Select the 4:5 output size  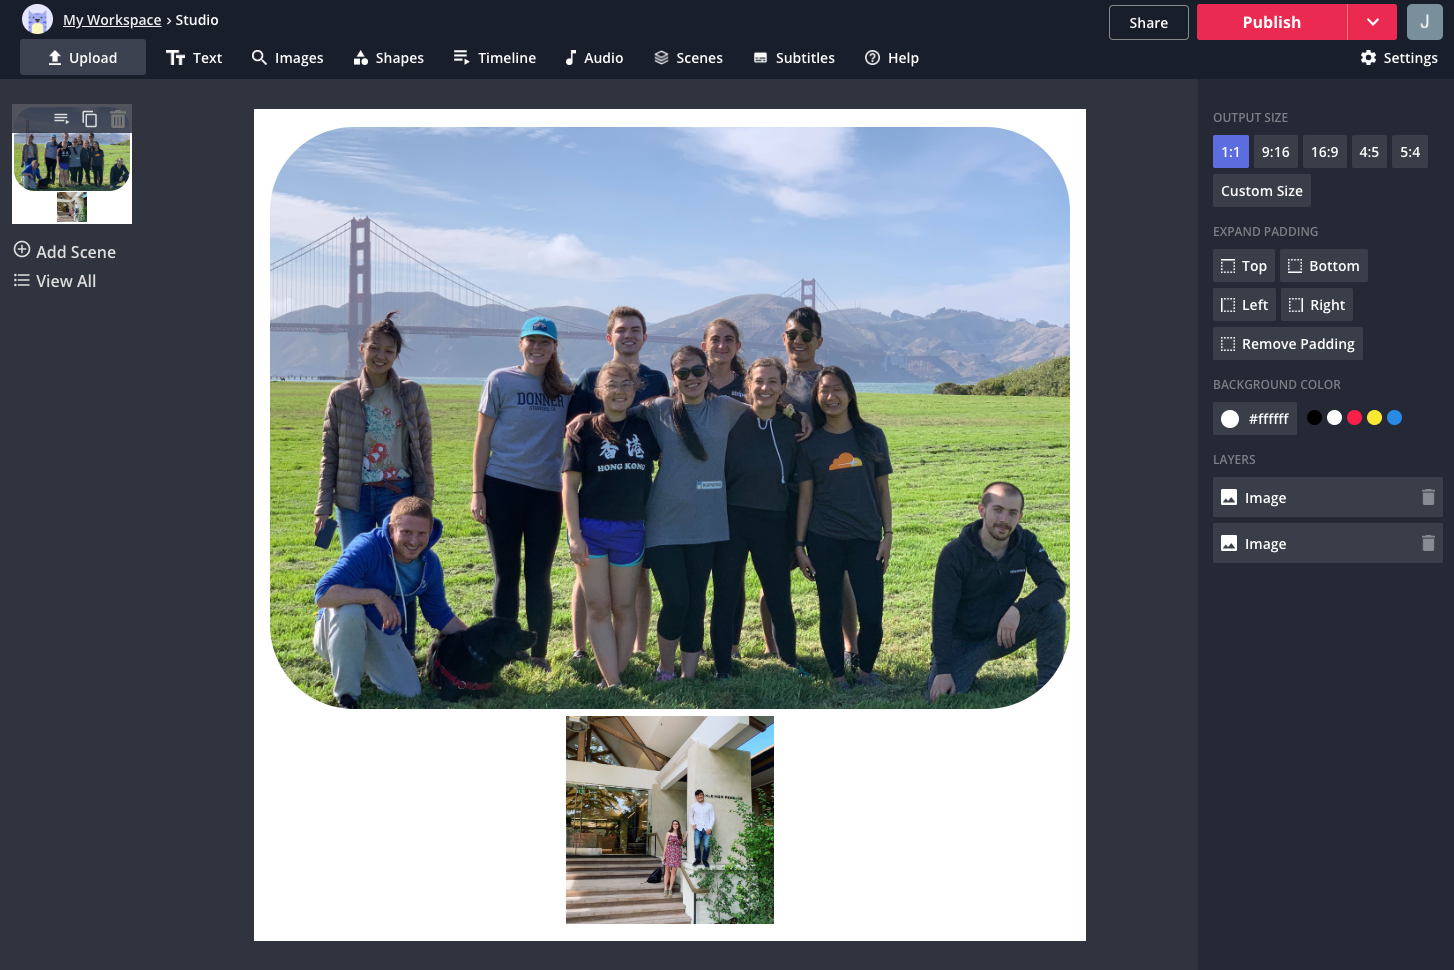(1369, 152)
